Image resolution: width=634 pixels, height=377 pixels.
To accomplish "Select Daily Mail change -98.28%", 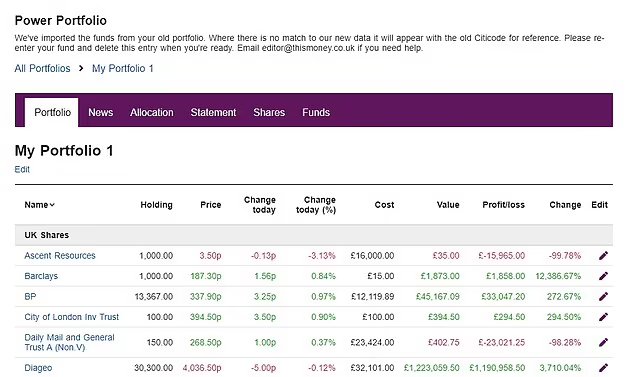I will point(565,342).
